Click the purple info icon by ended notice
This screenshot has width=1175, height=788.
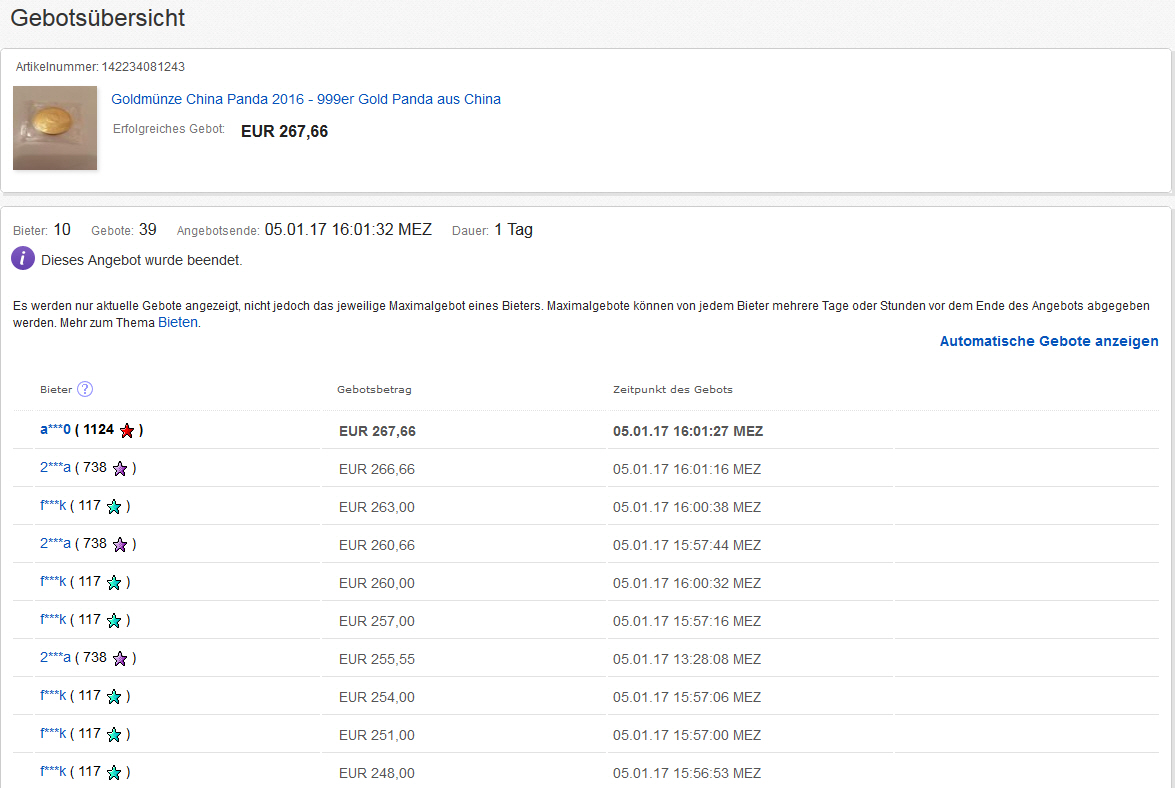[x=23, y=259]
